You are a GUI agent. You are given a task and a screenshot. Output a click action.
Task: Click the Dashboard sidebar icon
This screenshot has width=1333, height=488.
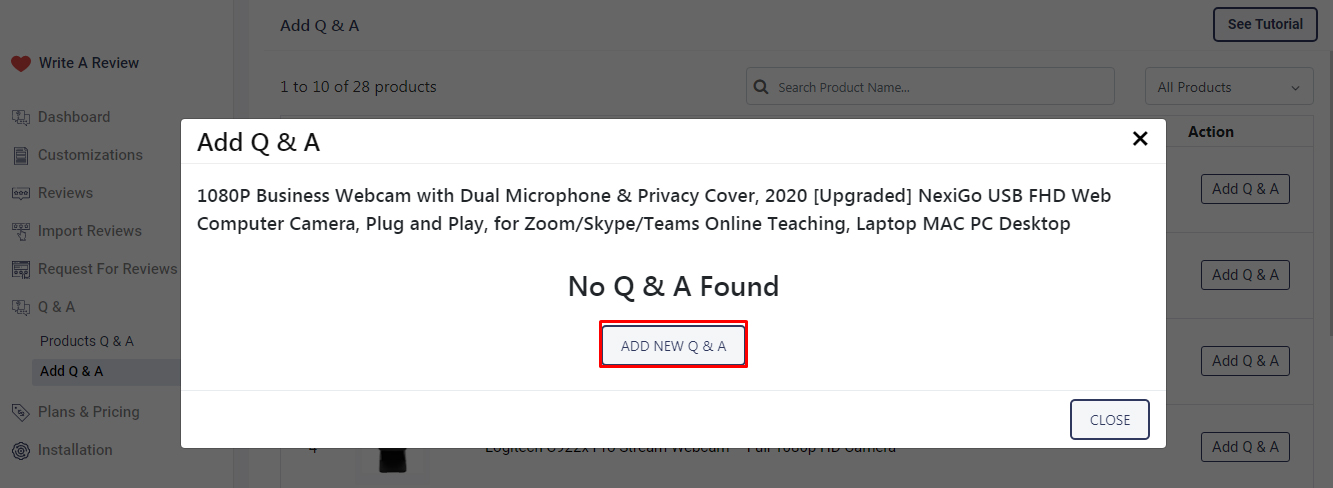click(21, 117)
